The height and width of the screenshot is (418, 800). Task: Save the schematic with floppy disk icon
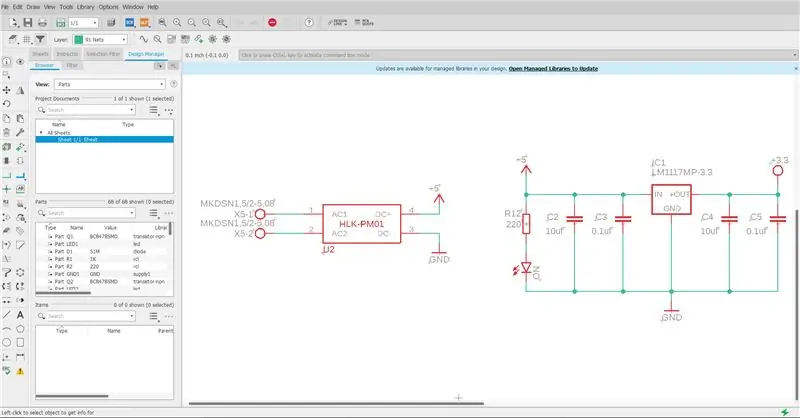point(28,22)
